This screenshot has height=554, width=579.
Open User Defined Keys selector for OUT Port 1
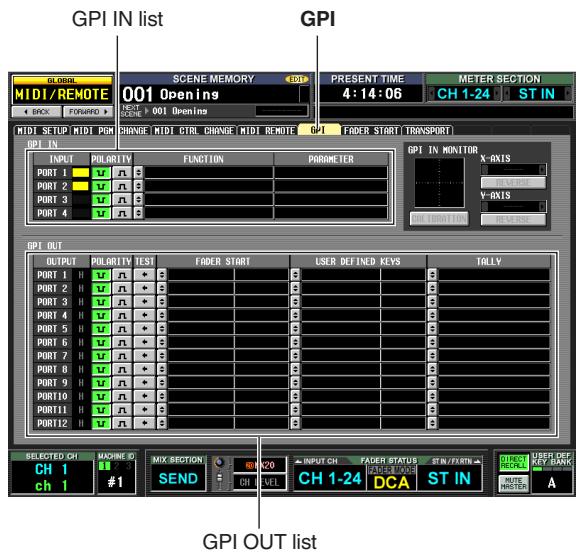(295, 275)
